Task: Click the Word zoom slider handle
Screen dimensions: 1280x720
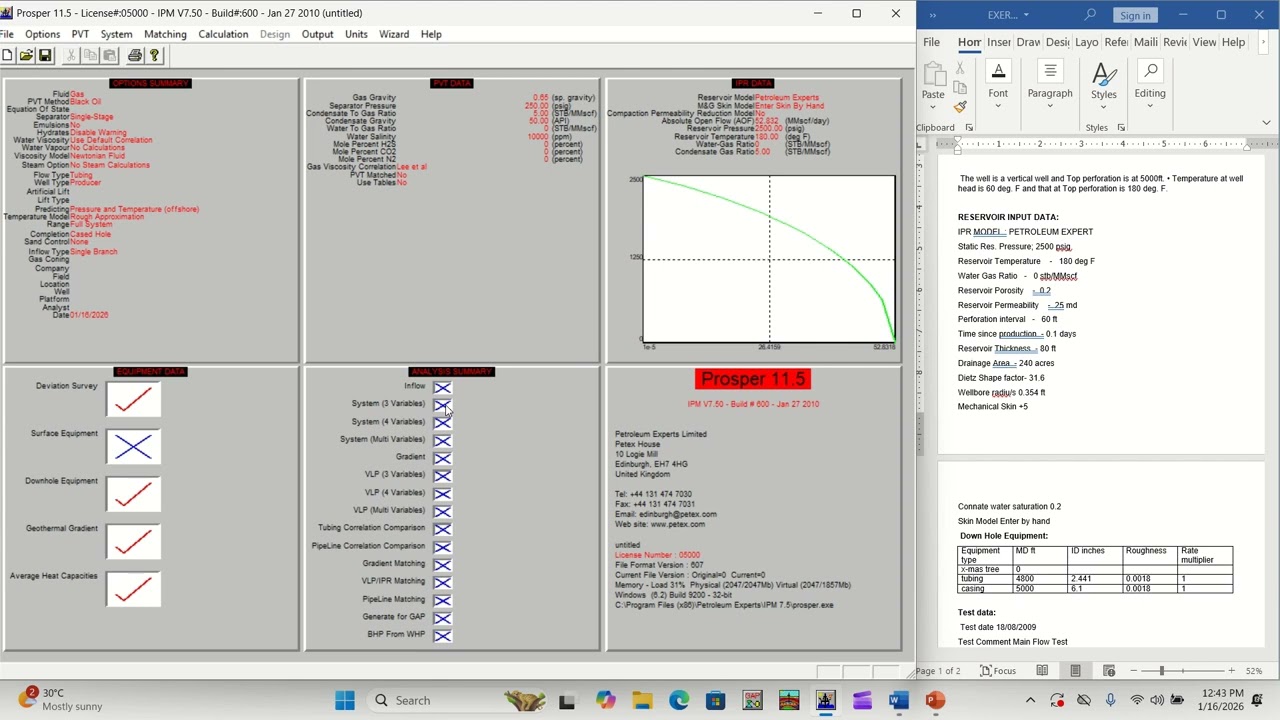Action: [1161, 671]
